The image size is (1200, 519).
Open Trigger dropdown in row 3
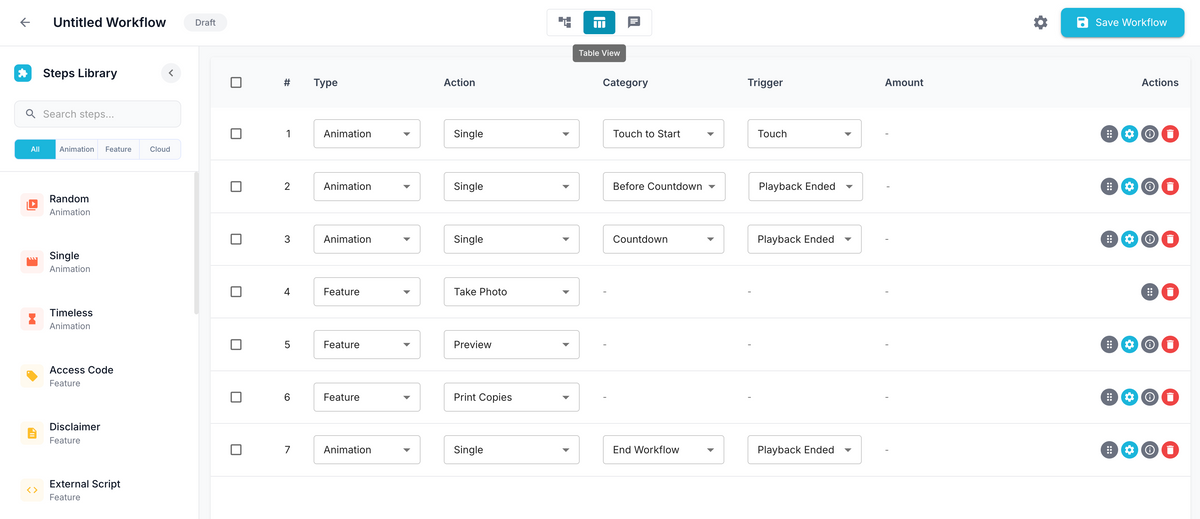(805, 239)
